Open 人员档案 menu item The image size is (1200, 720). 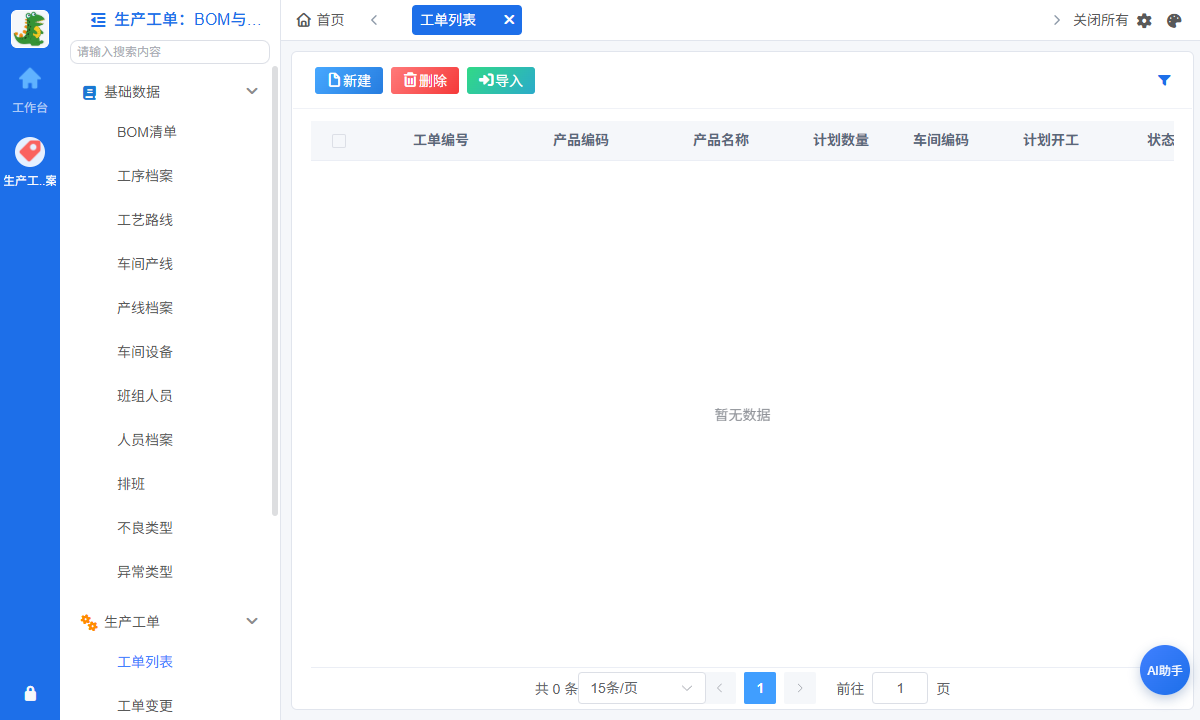coord(145,440)
